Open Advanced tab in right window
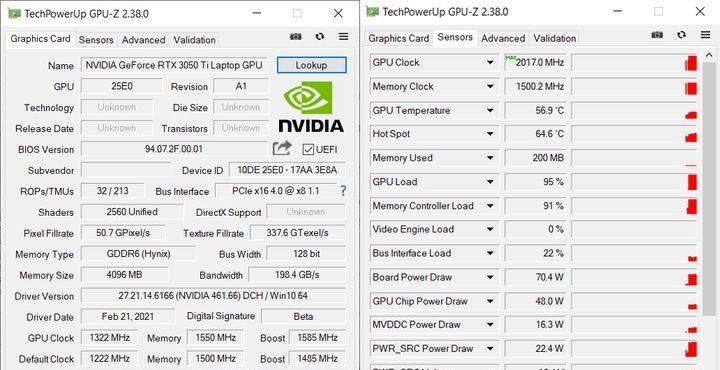The height and width of the screenshot is (370, 720). [x=503, y=38]
